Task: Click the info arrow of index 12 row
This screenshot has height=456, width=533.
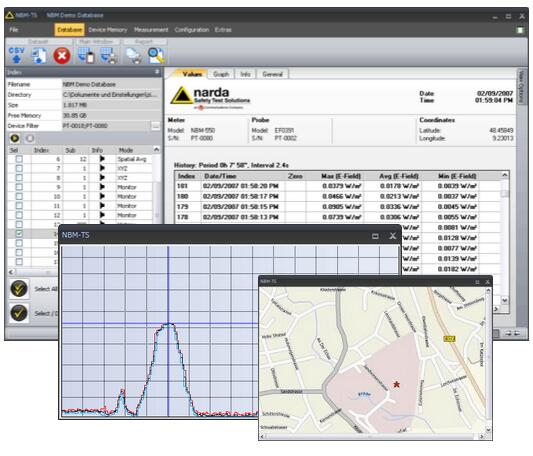Action: 102,215
